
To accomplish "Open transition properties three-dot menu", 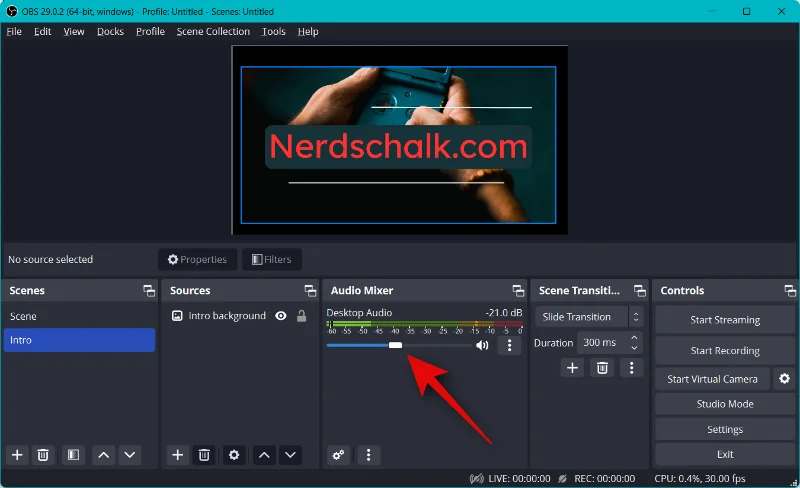I will (x=632, y=368).
